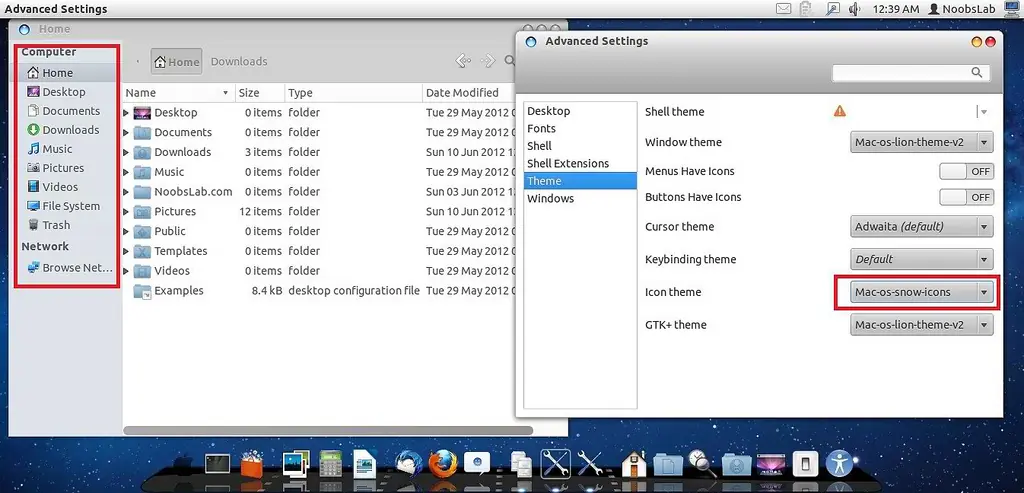Select the Shell category
The width and height of the screenshot is (1024, 493).
tap(580, 146)
